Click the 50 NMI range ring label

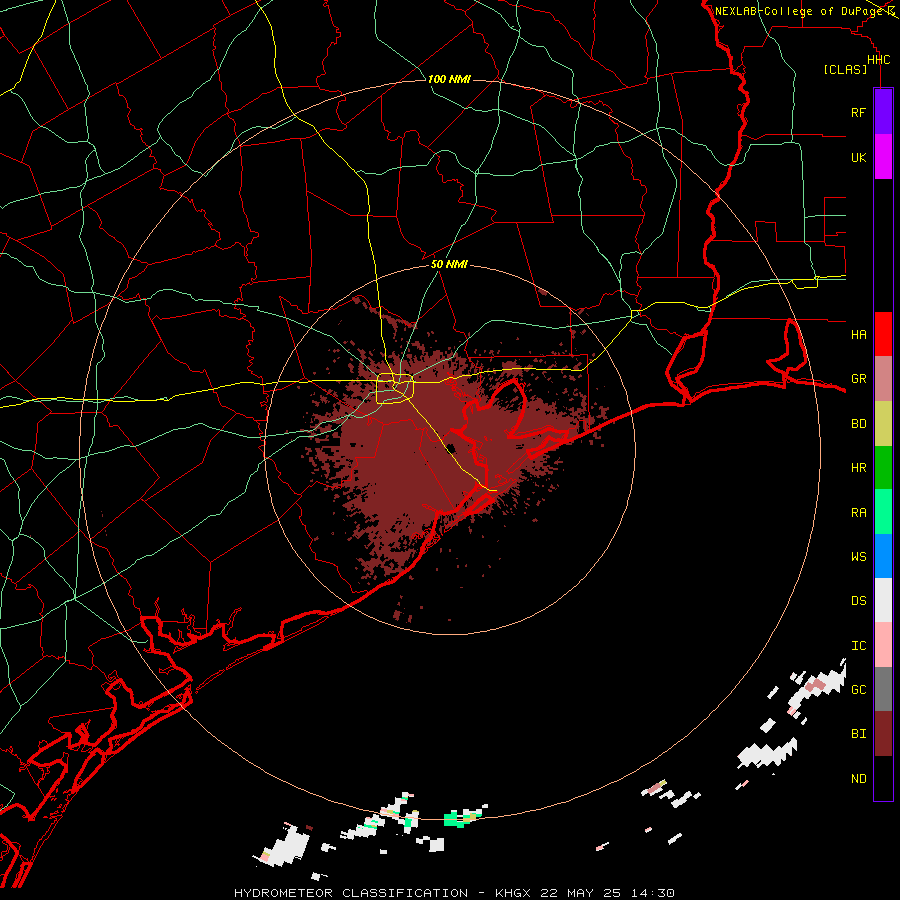click(449, 264)
